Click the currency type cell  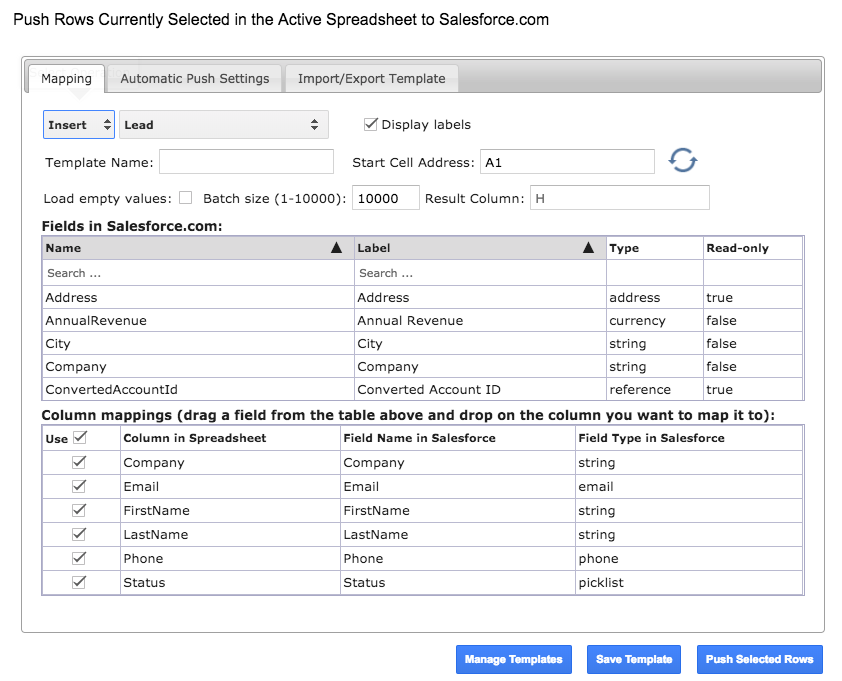(655, 321)
